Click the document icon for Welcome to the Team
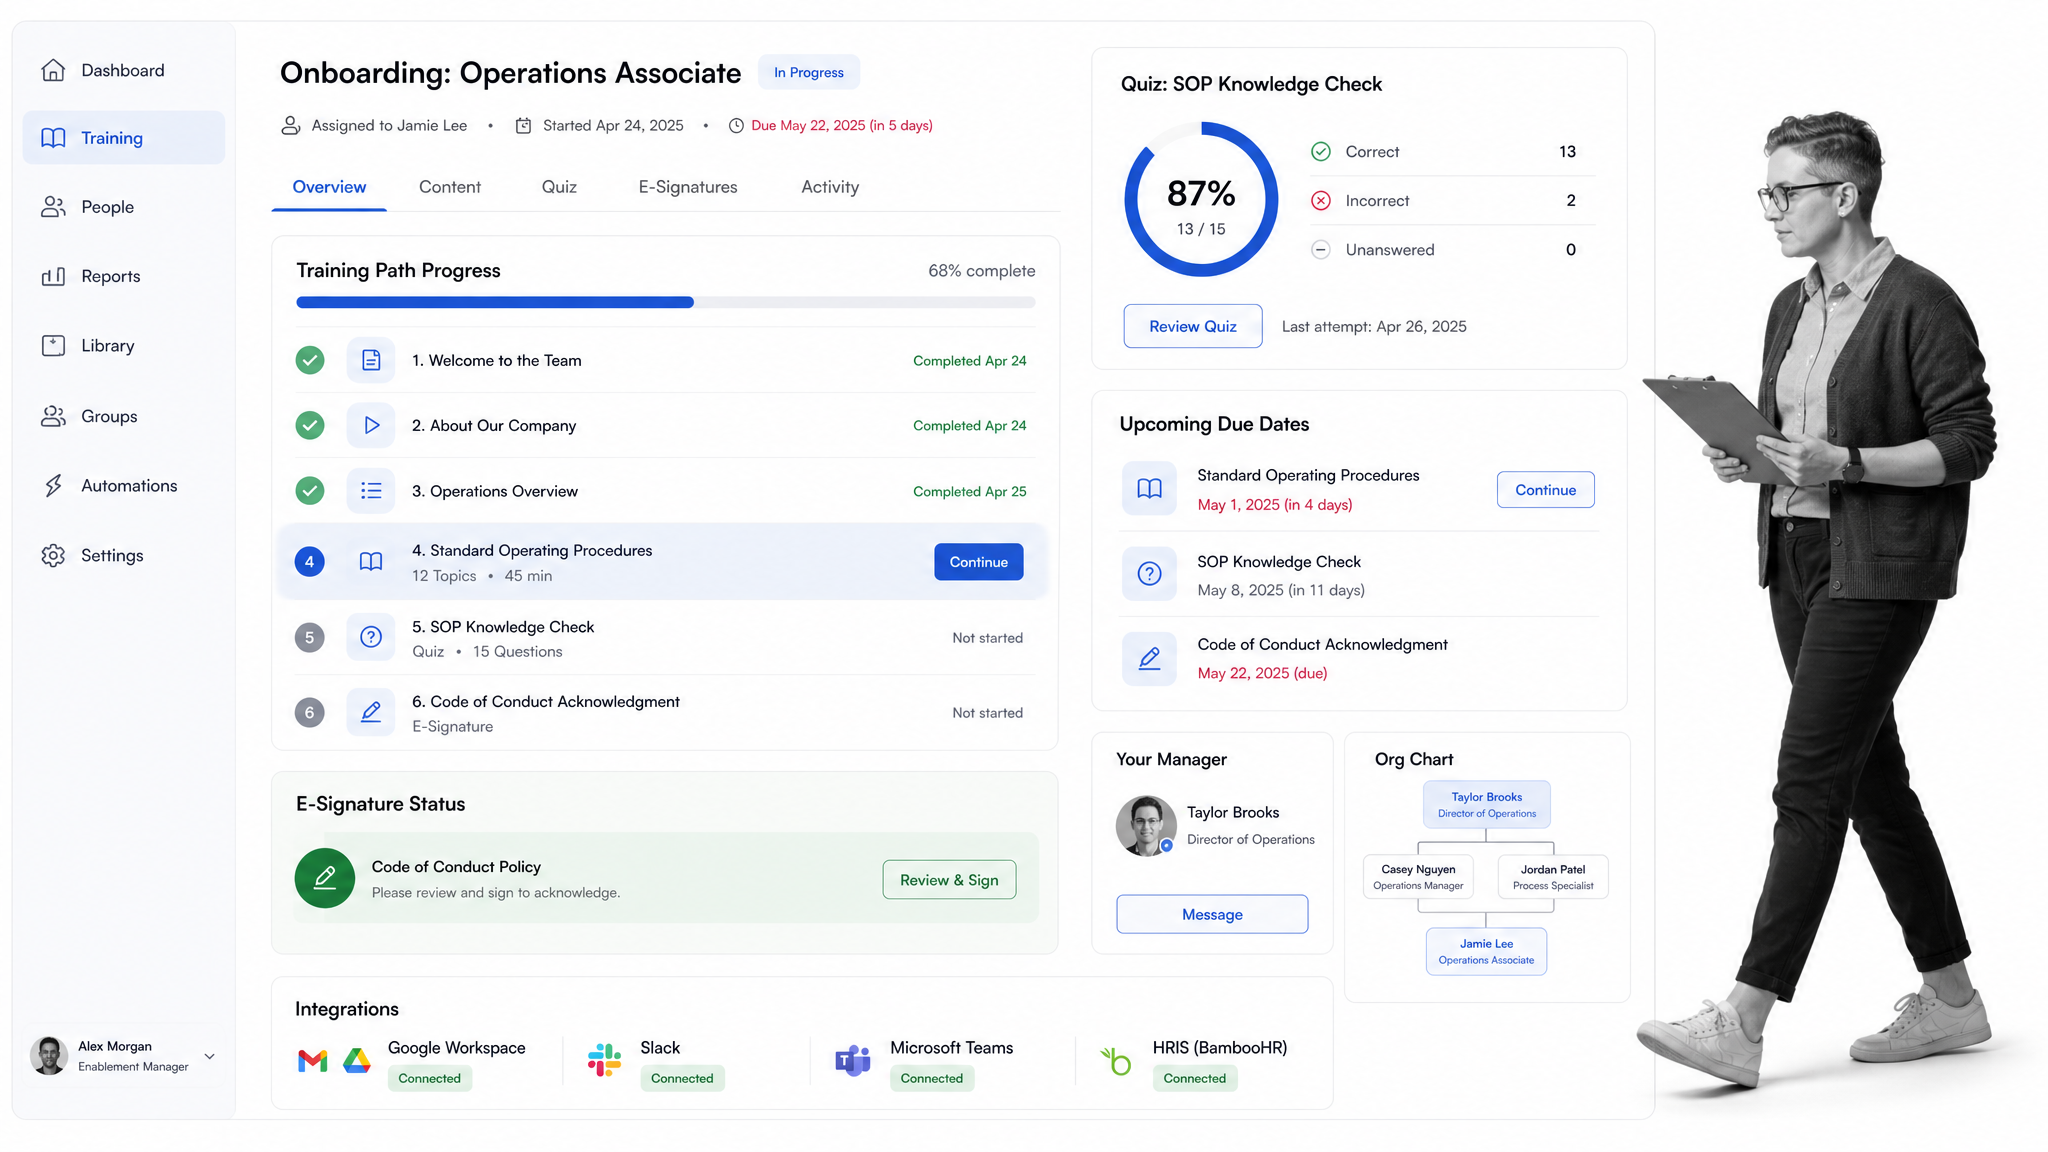The width and height of the screenshot is (2048, 1152). click(x=371, y=360)
